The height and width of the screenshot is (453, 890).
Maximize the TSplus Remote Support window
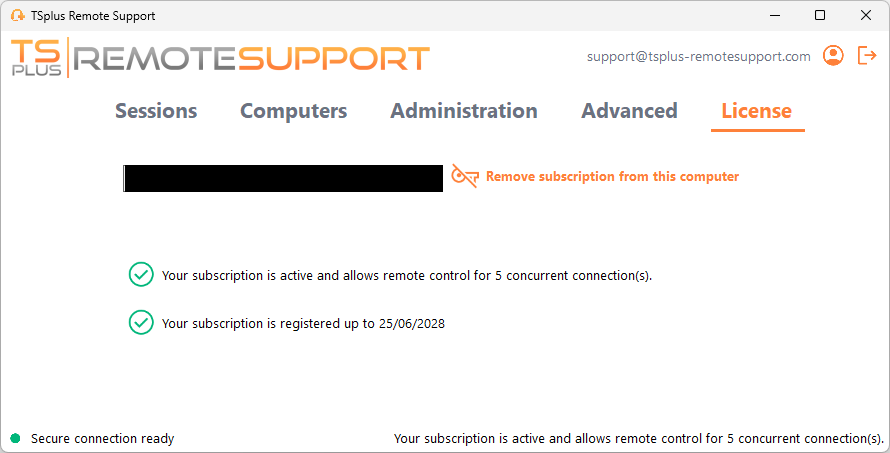(820, 16)
